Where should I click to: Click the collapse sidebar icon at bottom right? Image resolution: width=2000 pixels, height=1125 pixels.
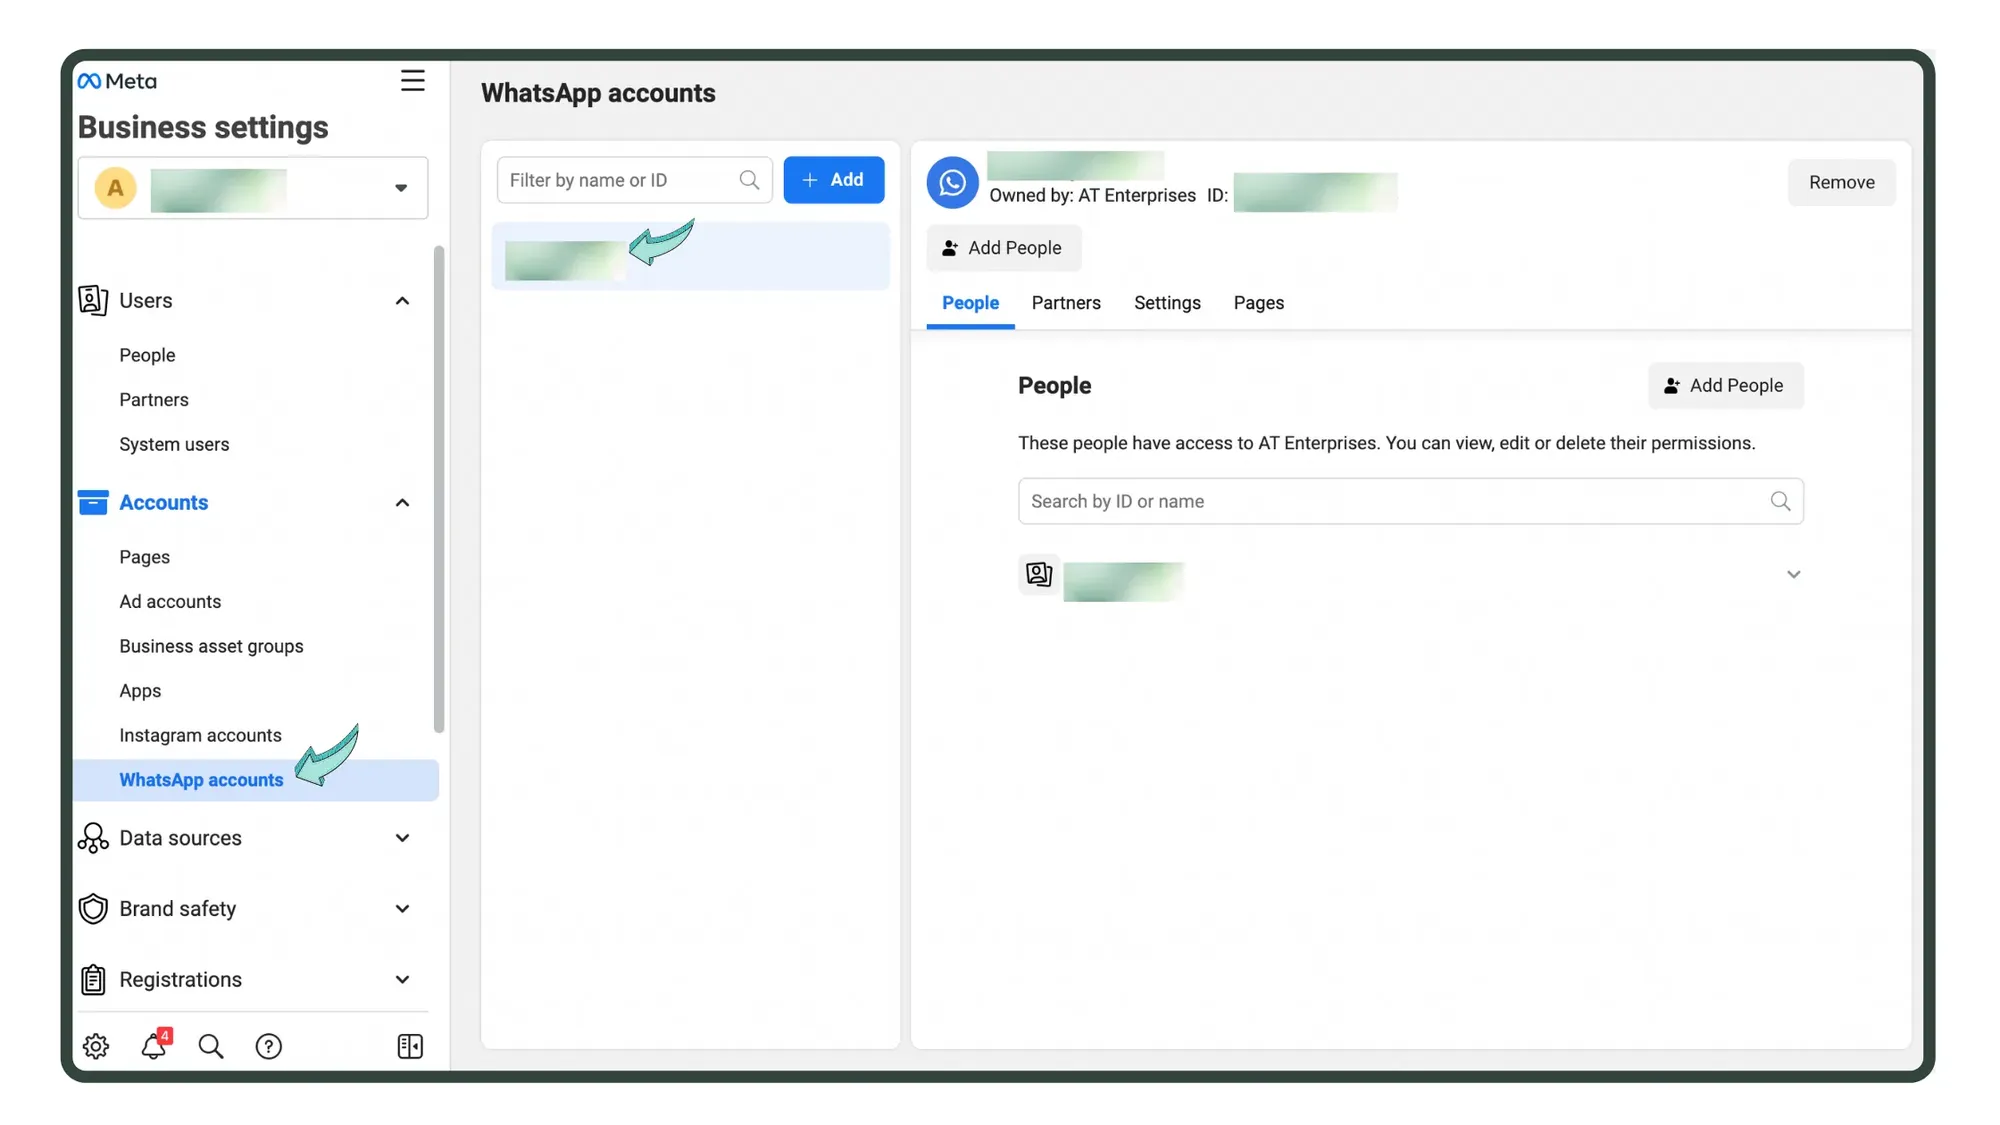[409, 1046]
